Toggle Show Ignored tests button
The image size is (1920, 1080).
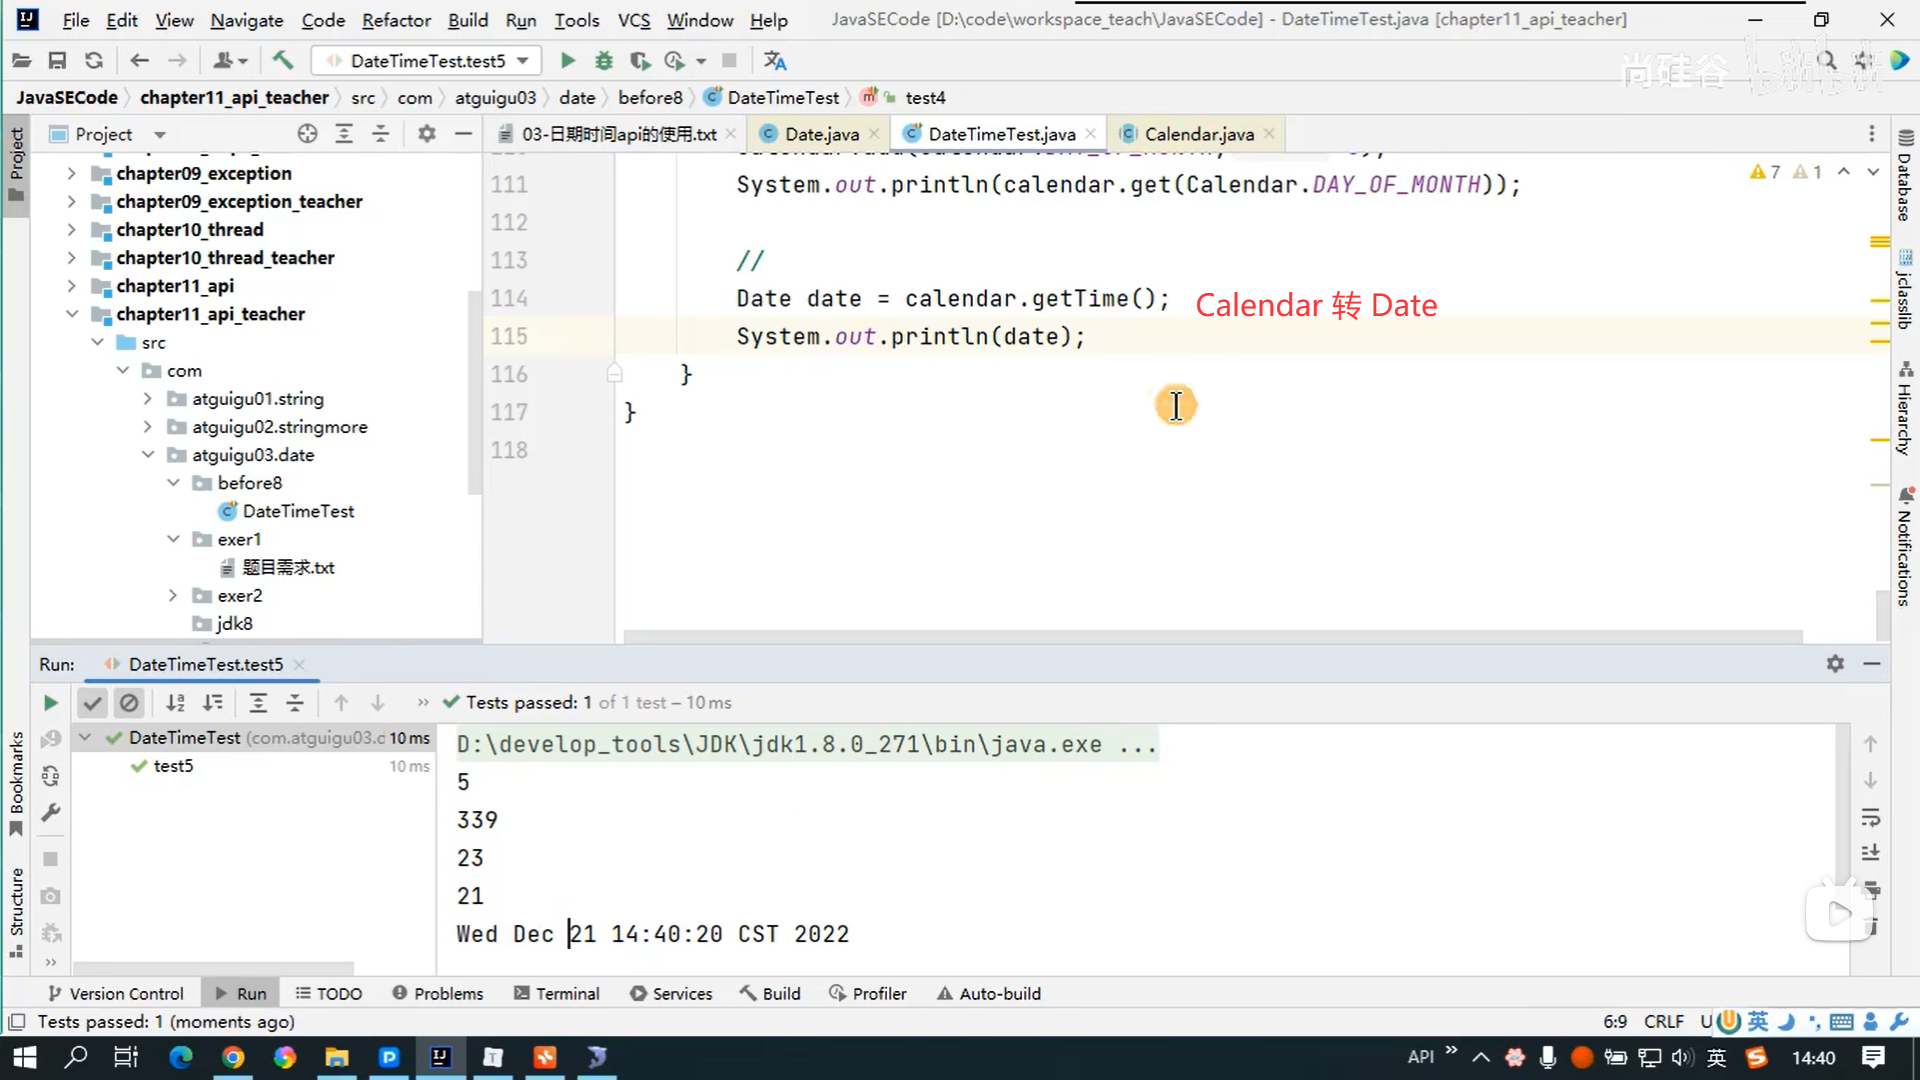(129, 703)
